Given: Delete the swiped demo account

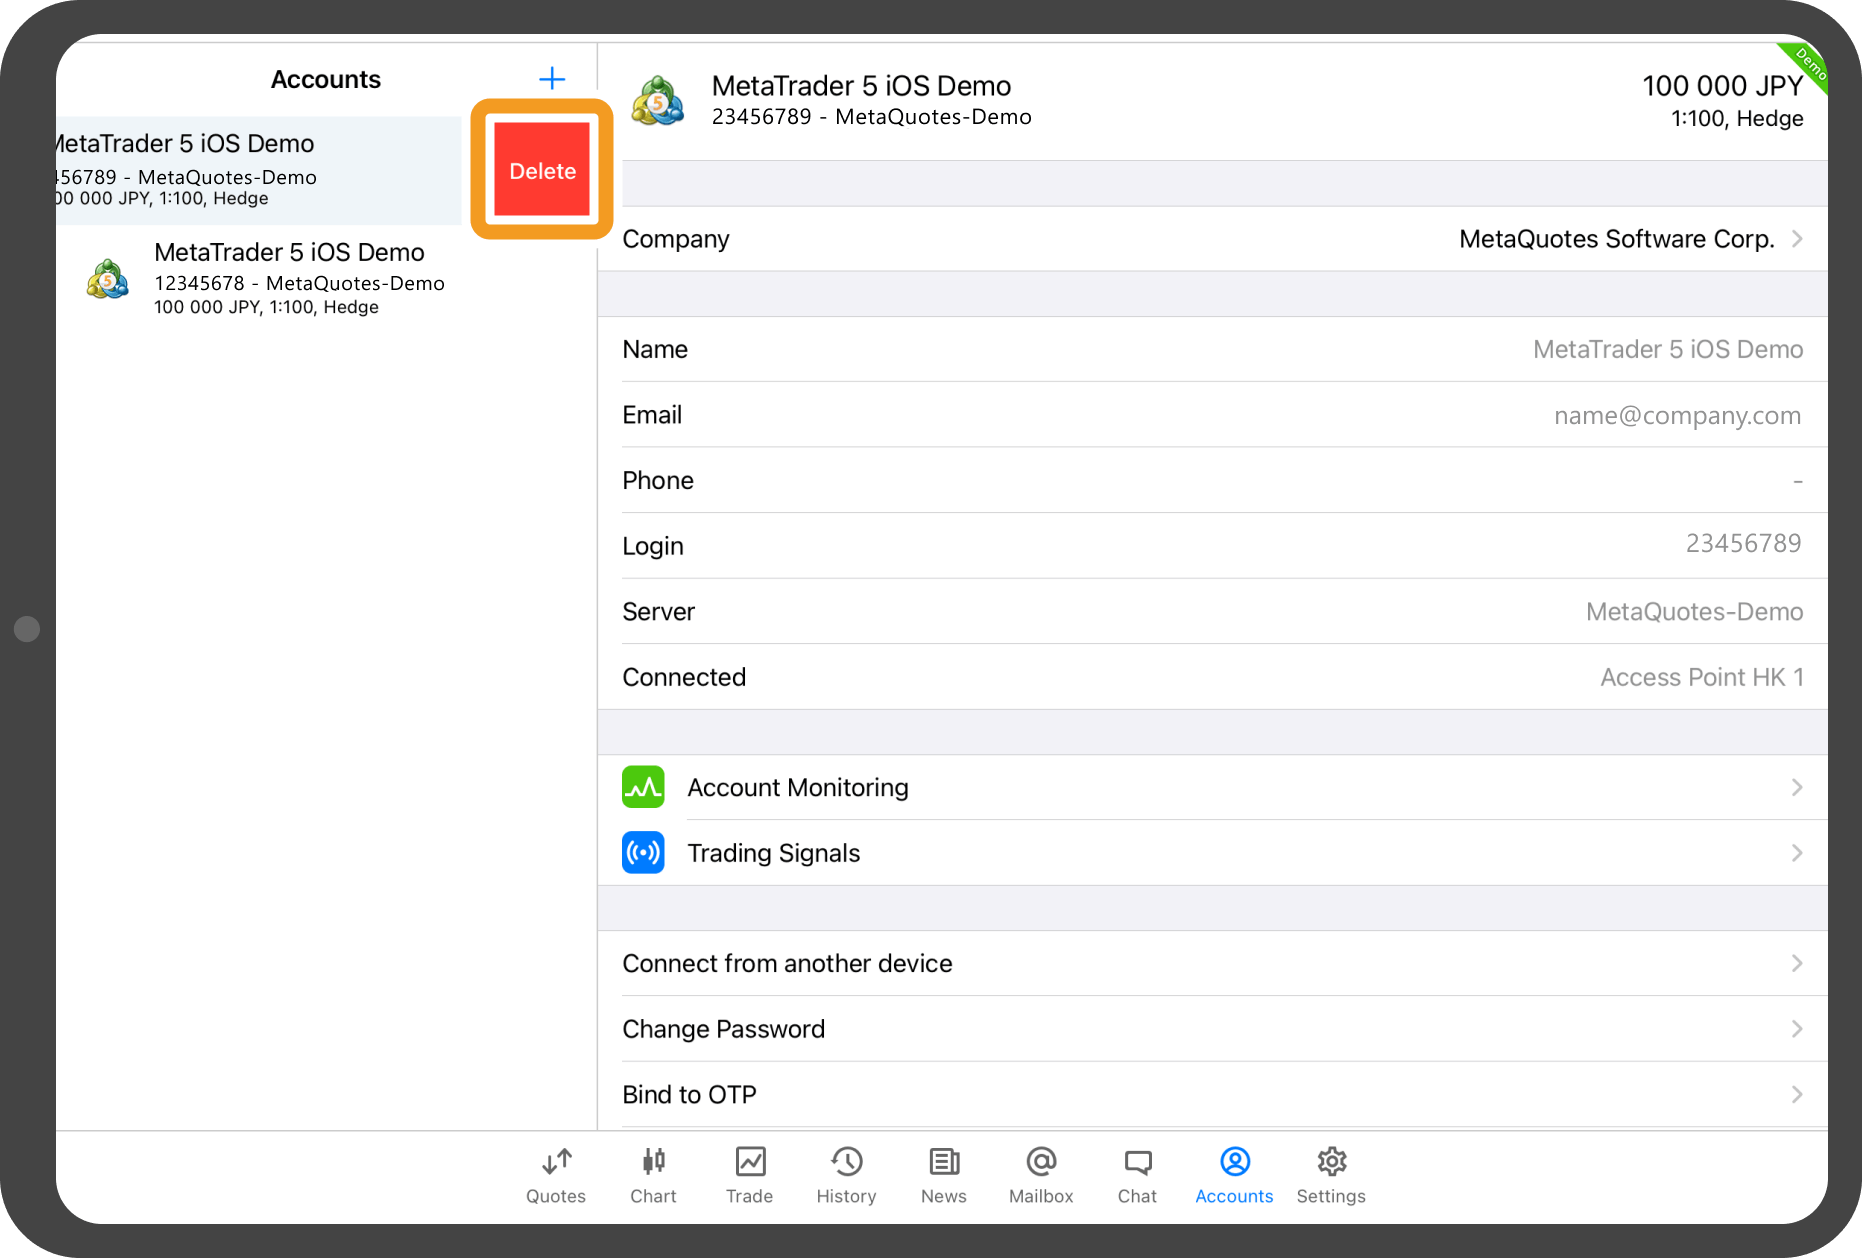Looking at the screenshot, I should [x=542, y=170].
